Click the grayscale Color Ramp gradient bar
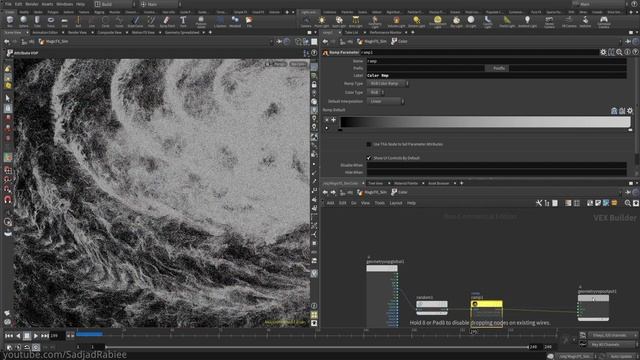This screenshot has width=640, height=360. click(x=485, y=122)
